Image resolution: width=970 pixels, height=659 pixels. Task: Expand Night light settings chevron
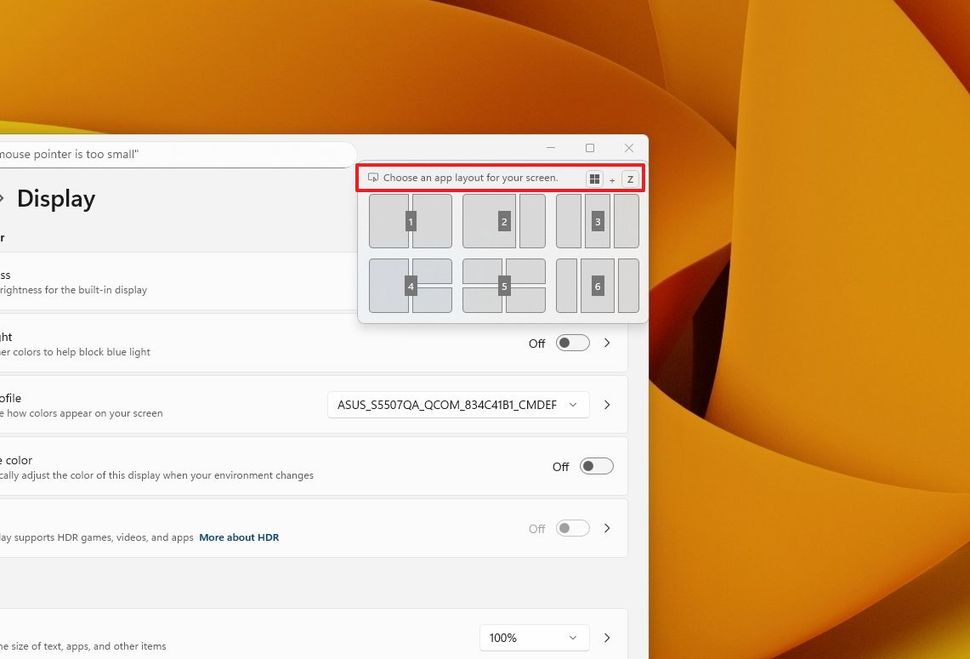coord(607,343)
